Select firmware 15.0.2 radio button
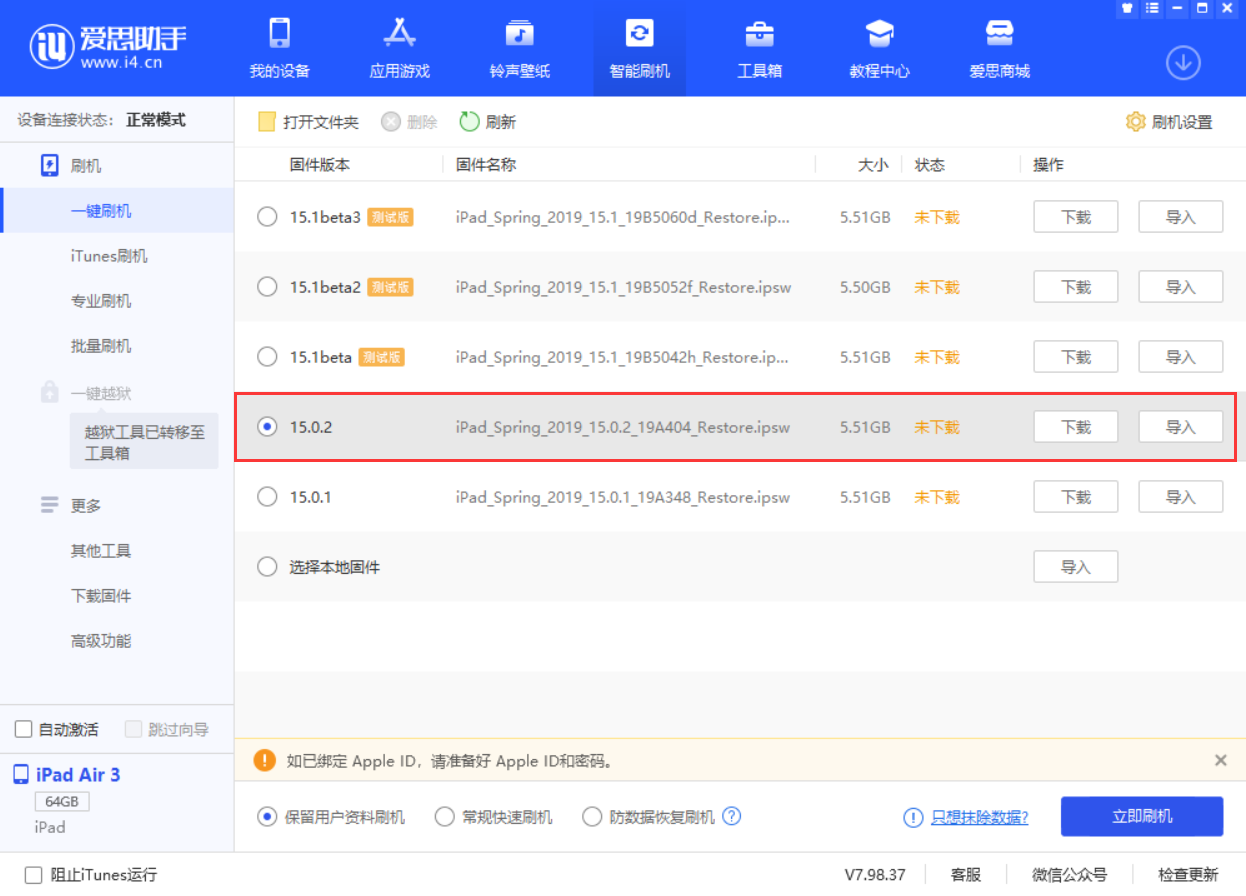This screenshot has height=896, width=1246. (x=267, y=427)
